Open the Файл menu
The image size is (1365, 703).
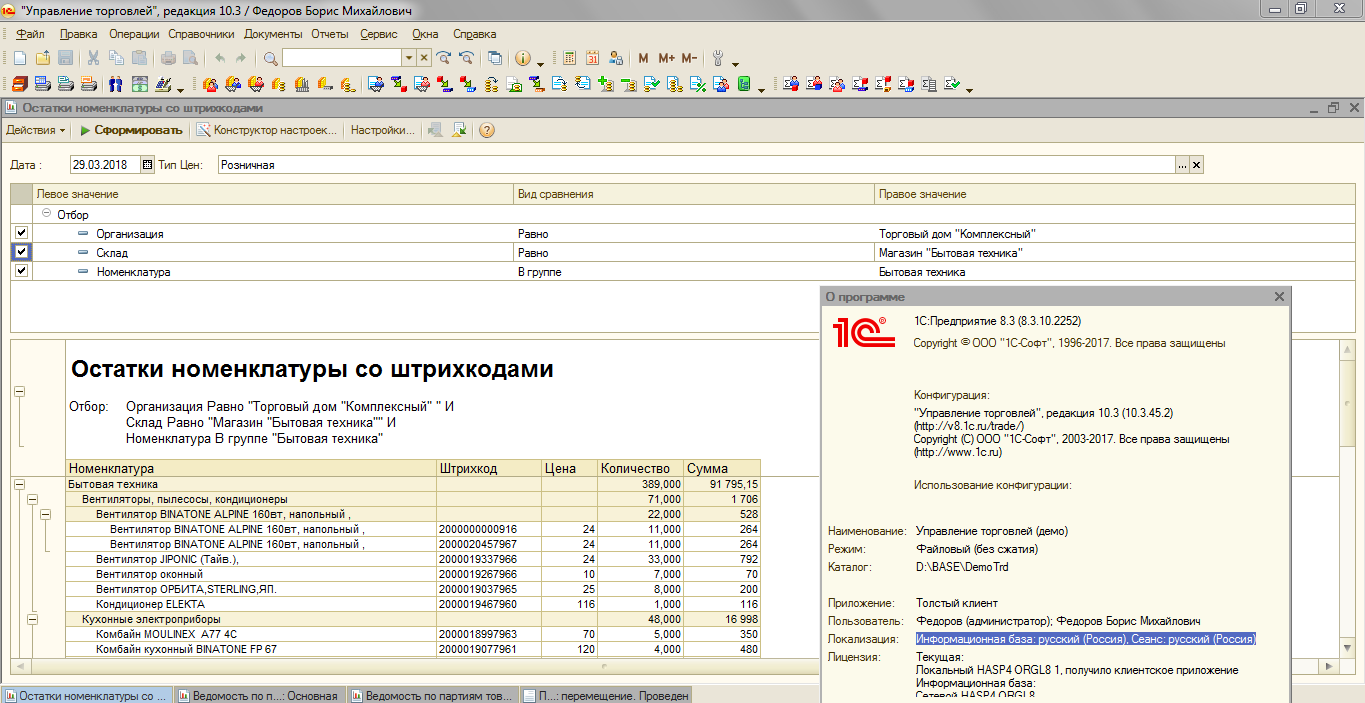click(x=30, y=34)
